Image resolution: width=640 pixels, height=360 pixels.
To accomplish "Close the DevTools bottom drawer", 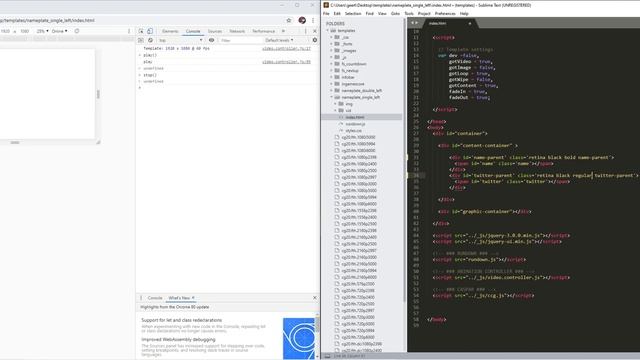I will 315,298.
